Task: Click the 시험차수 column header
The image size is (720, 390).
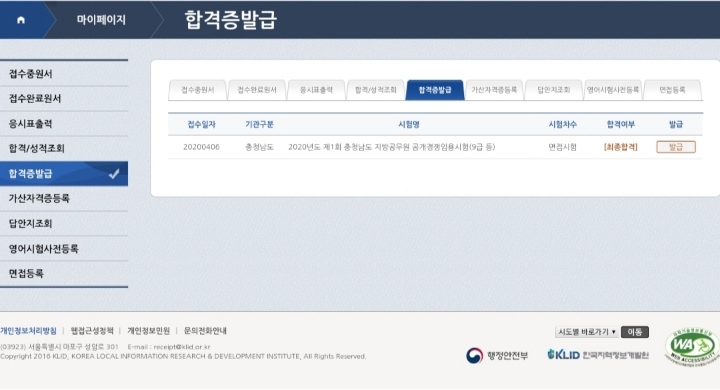Action: click(x=562, y=124)
